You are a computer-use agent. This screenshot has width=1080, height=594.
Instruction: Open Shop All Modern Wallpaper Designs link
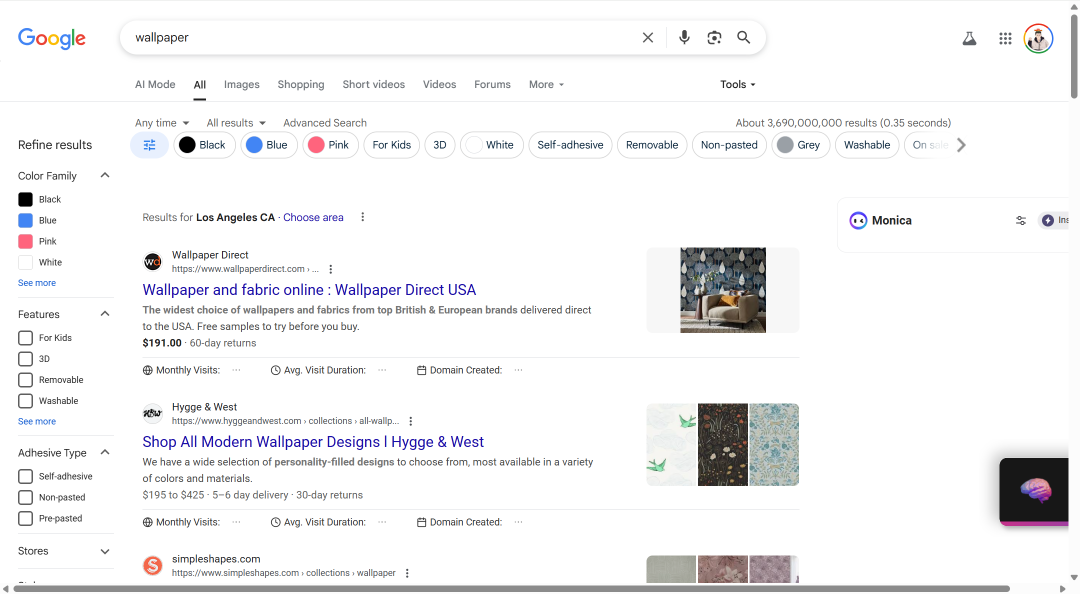pos(313,442)
